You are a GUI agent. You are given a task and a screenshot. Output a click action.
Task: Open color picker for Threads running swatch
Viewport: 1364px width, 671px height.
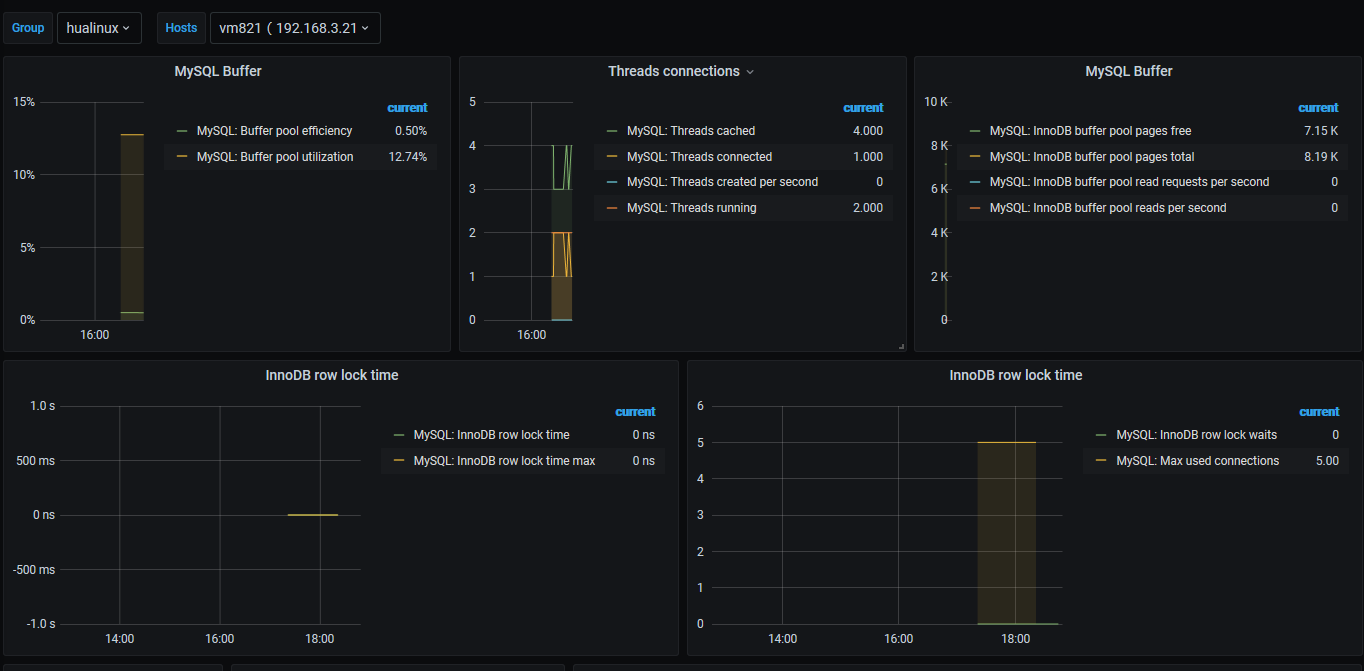point(612,208)
